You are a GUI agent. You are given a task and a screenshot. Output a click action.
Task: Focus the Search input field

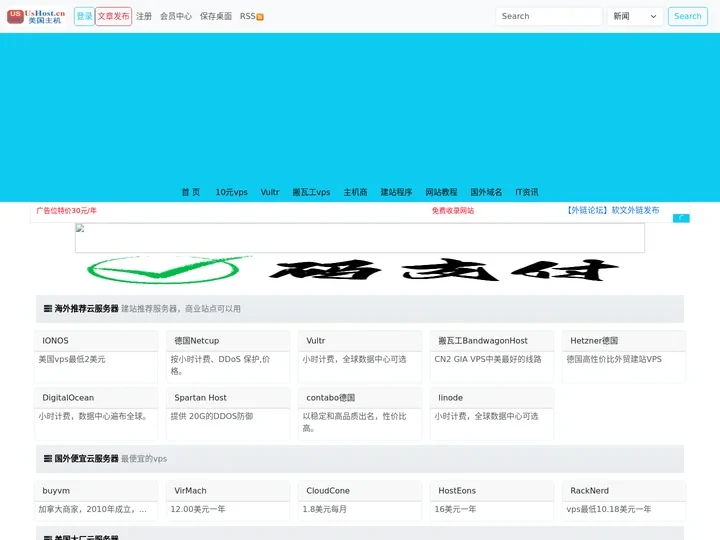(x=549, y=17)
